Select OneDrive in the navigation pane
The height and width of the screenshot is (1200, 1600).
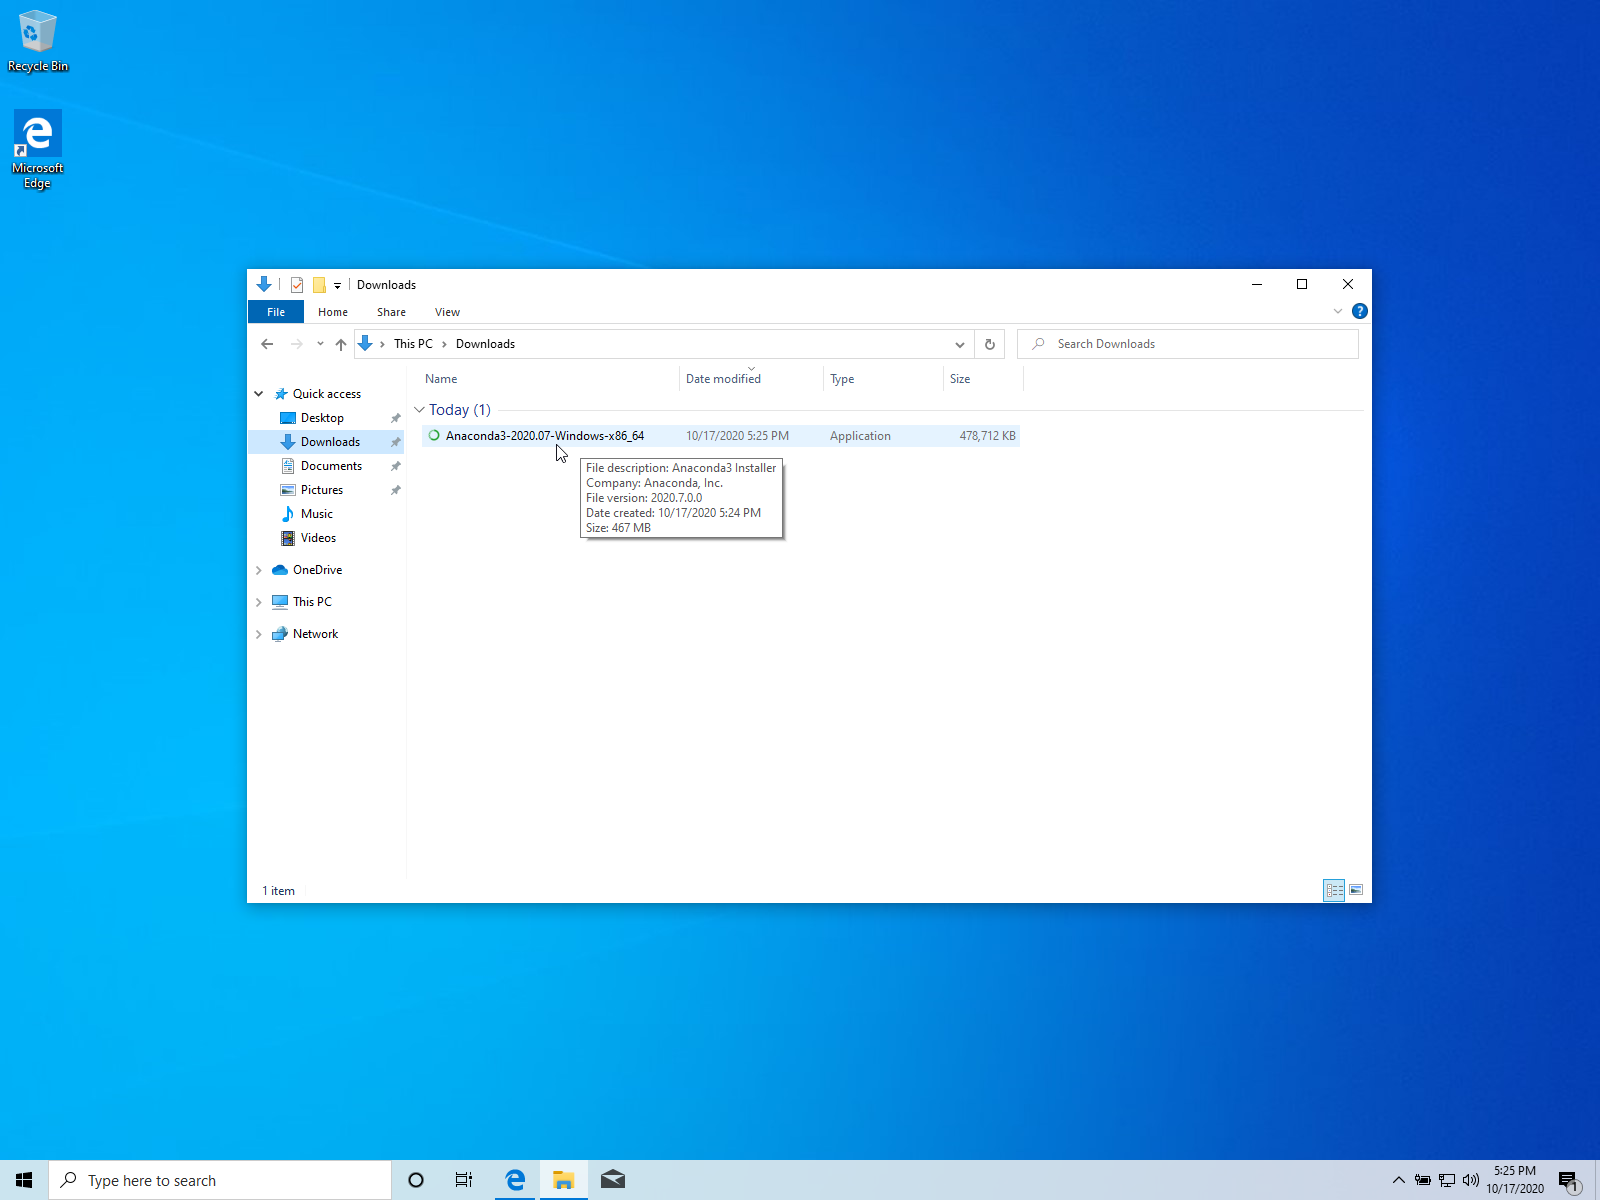point(317,570)
